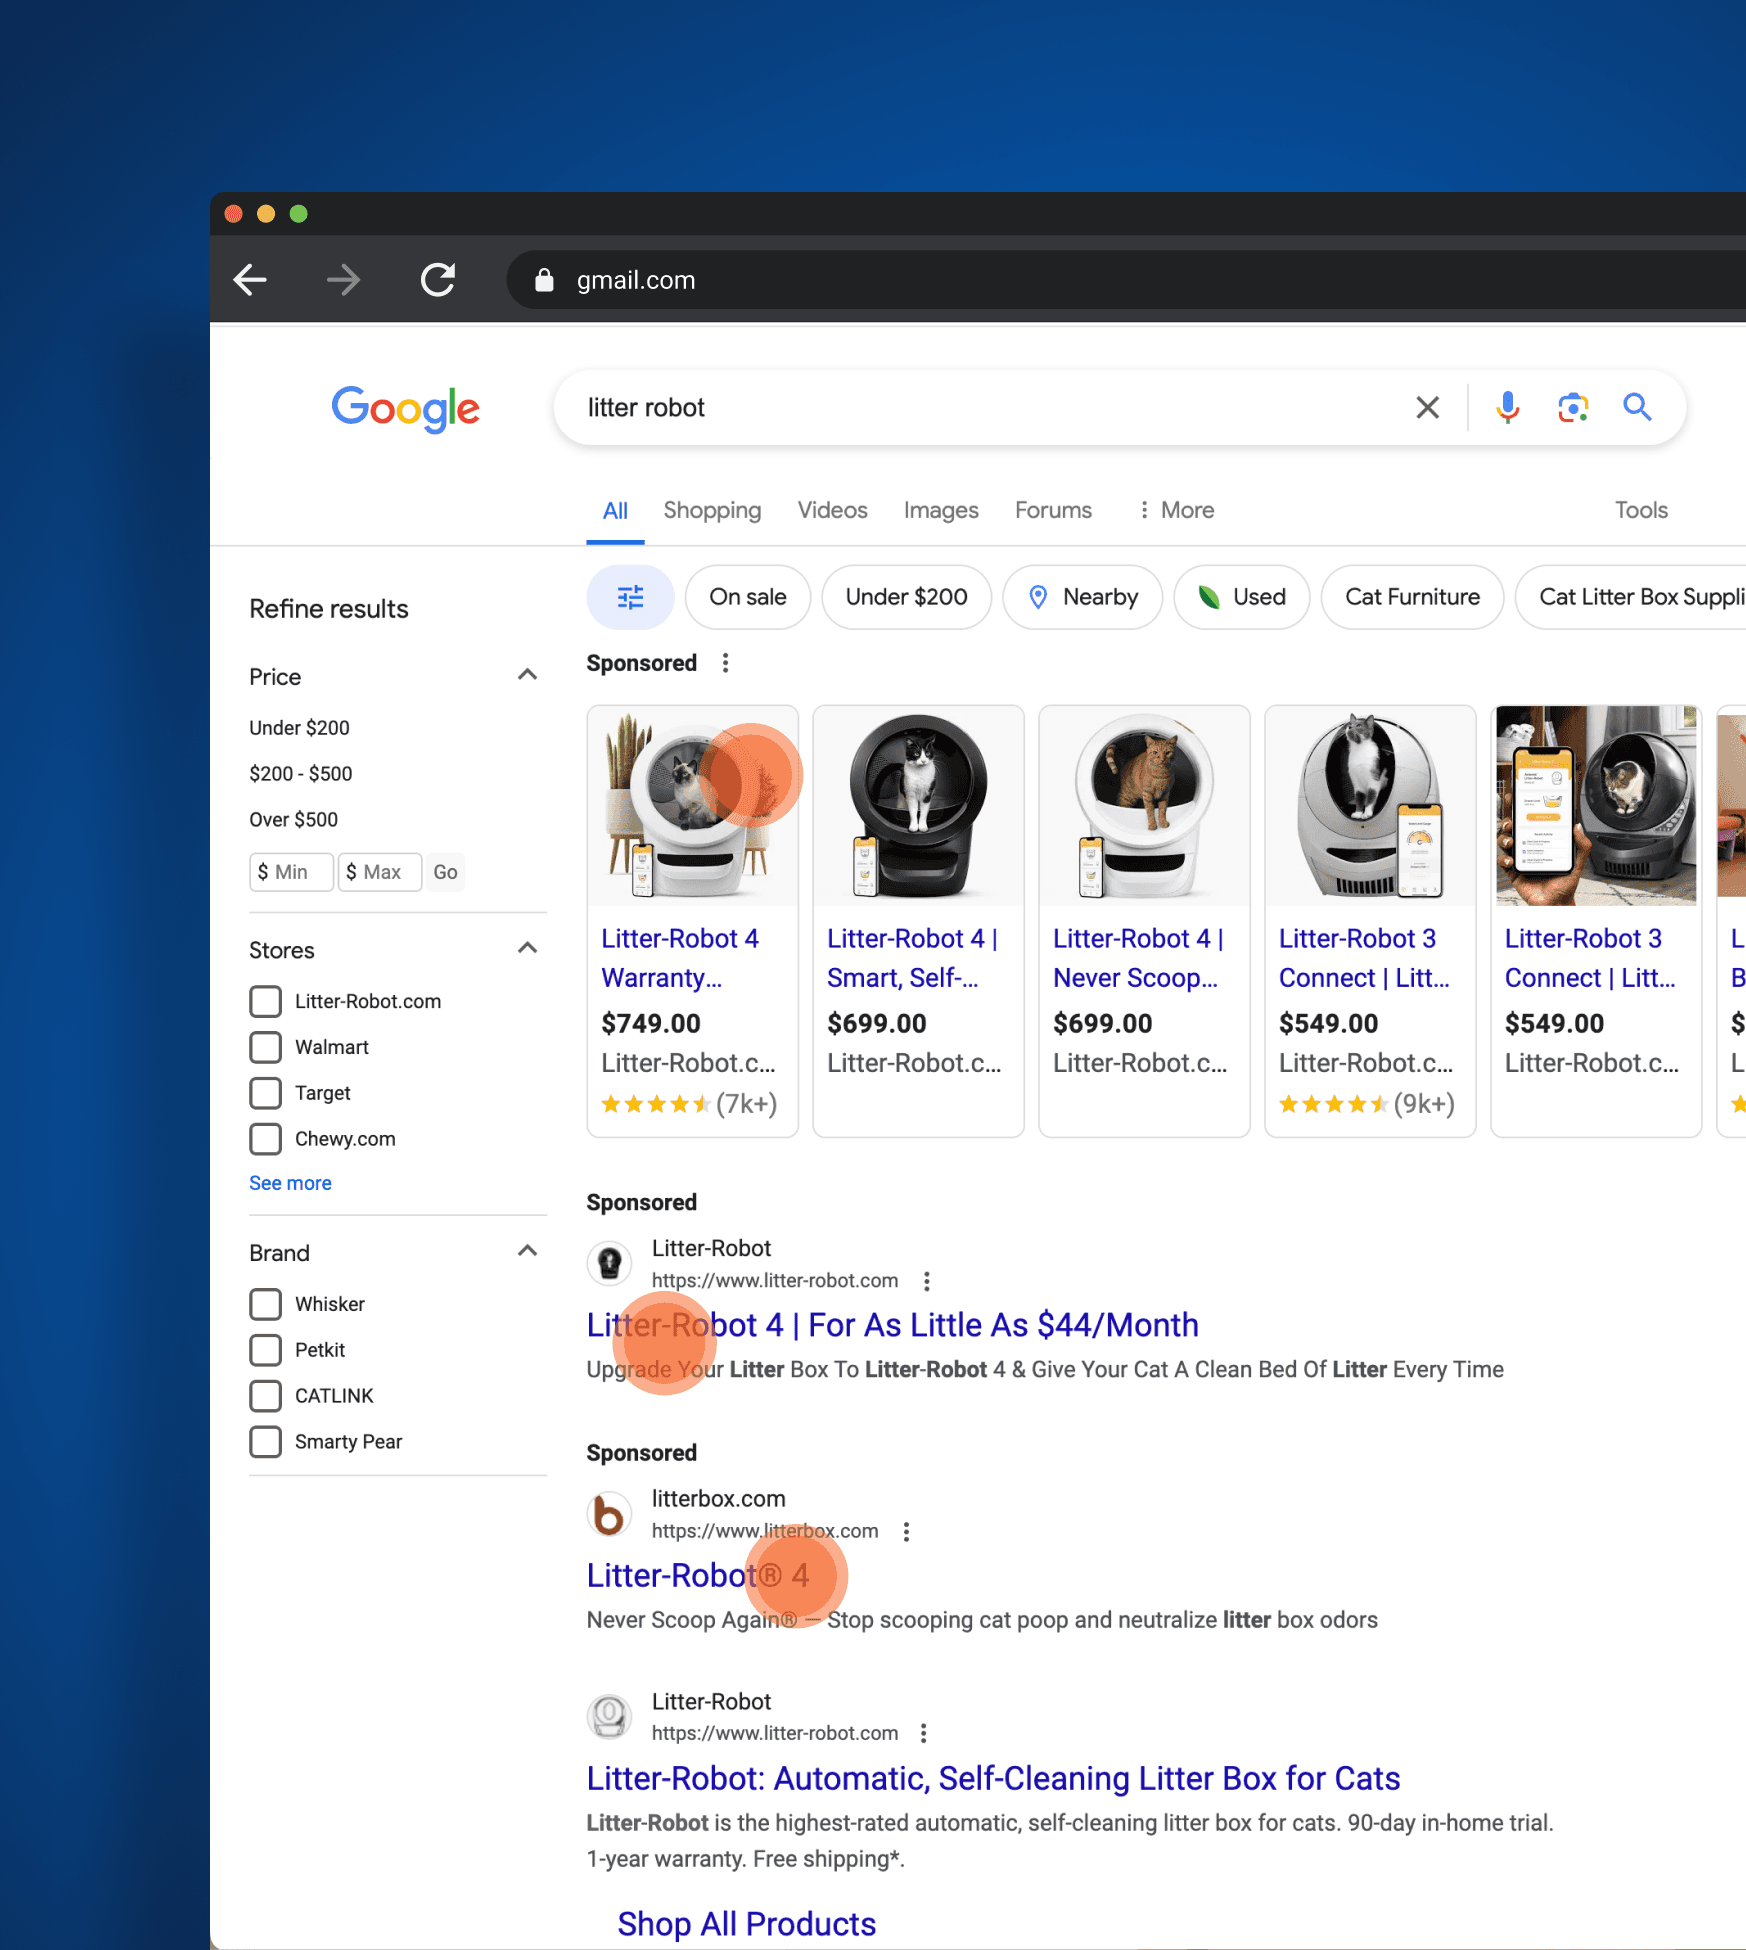Switch to the Shopping tab
The height and width of the screenshot is (1950, 1746).
tap(712, 510)
